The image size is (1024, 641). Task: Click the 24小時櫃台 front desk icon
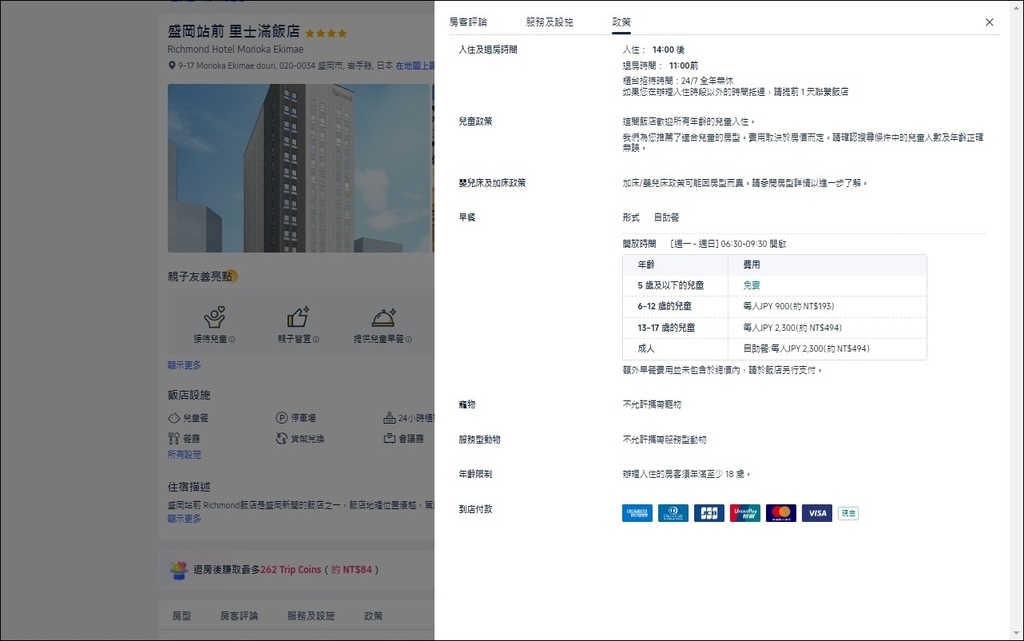[389, 418]
